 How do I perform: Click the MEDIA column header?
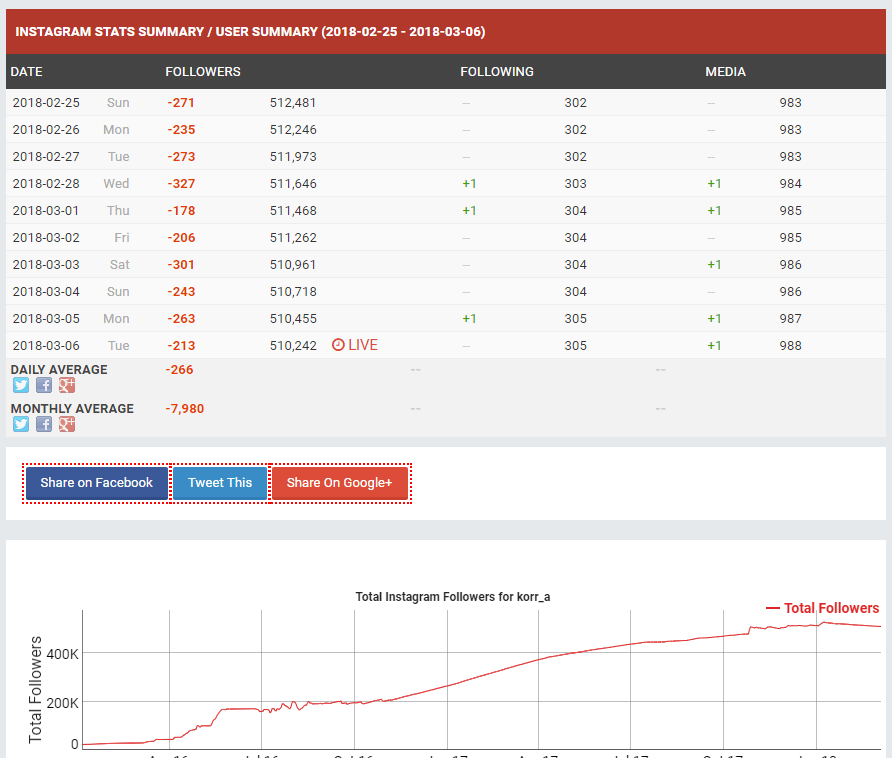tap(725, 72)
